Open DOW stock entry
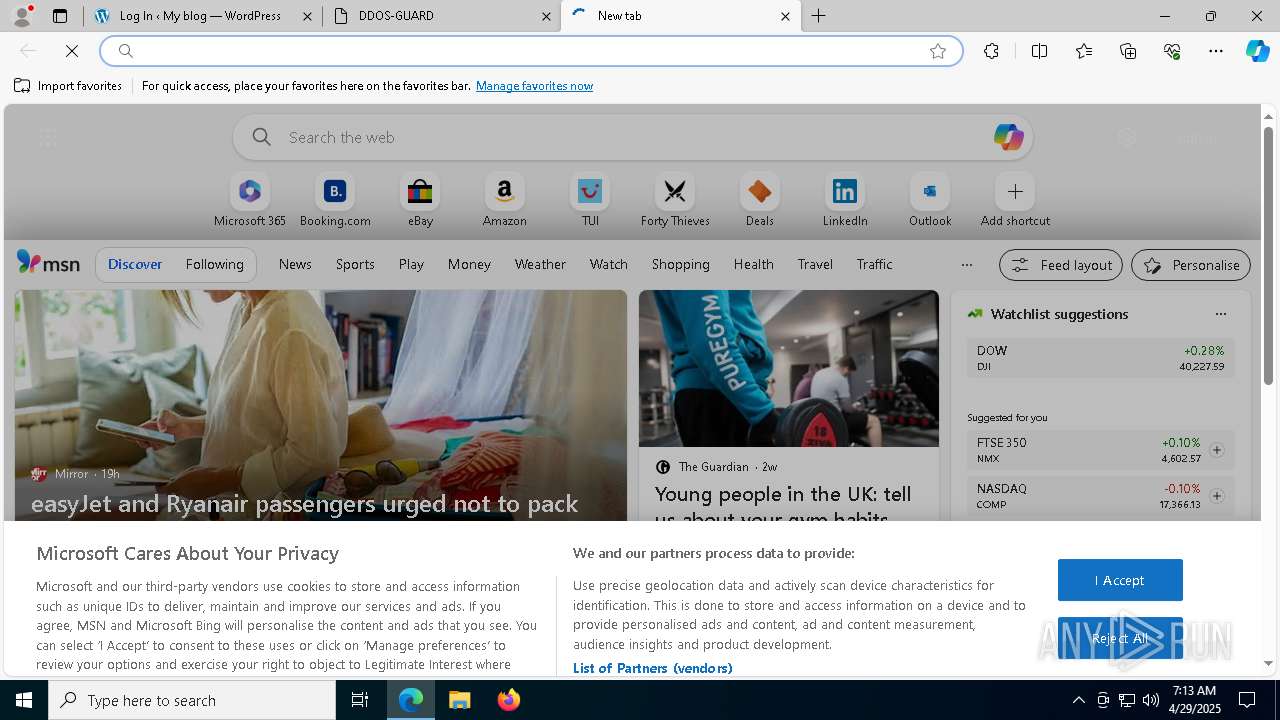 (x=1100, y=358)
